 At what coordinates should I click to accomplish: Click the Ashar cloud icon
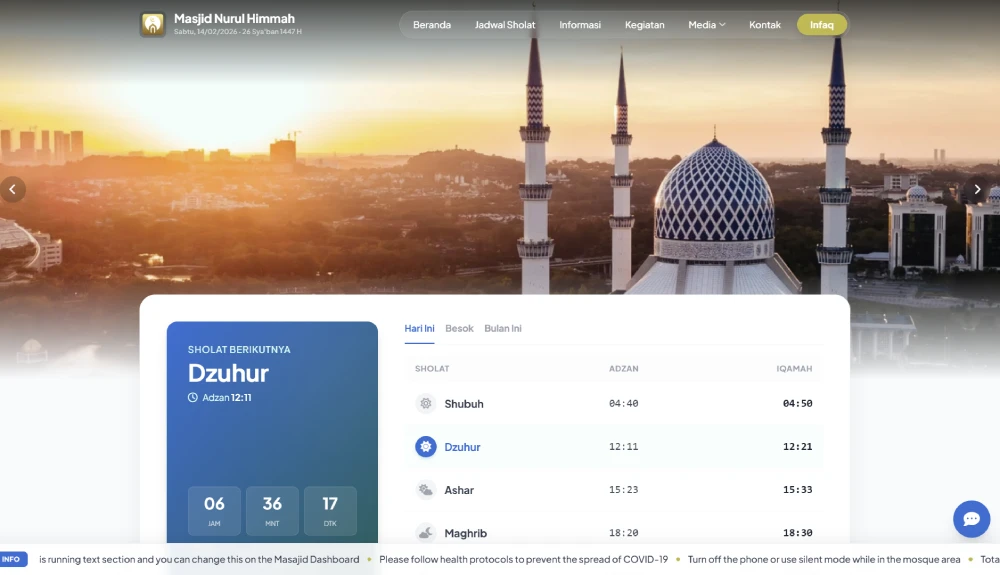(x=426, y=490)
